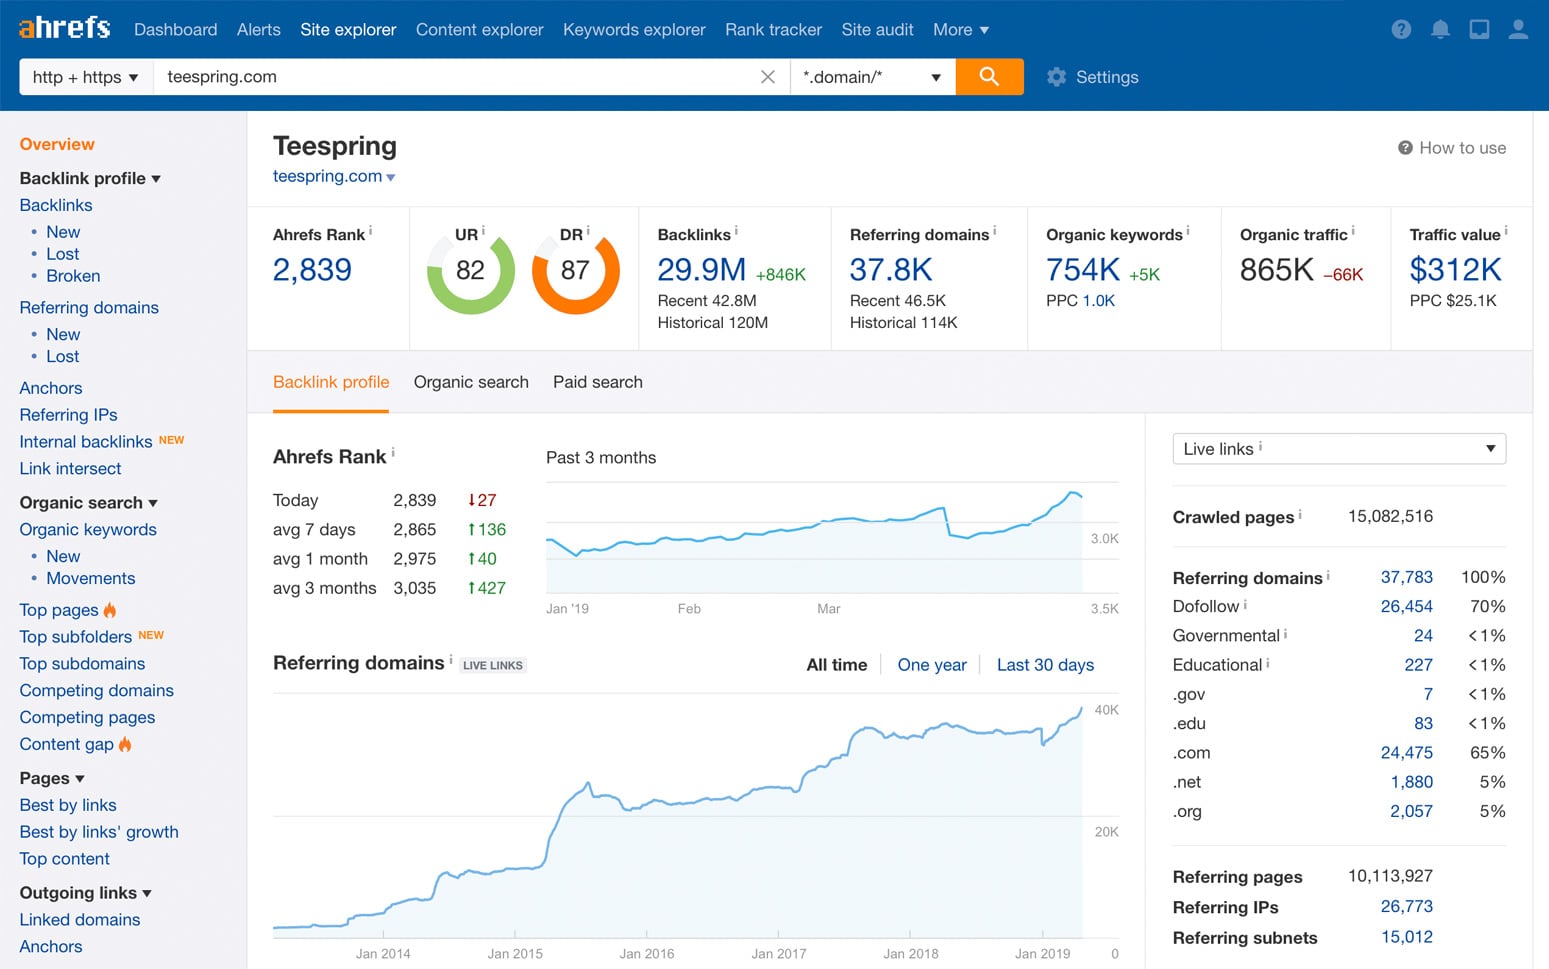Open Settings via the gear icon
Screen dimensions: 1549x969
[1057, 77]
